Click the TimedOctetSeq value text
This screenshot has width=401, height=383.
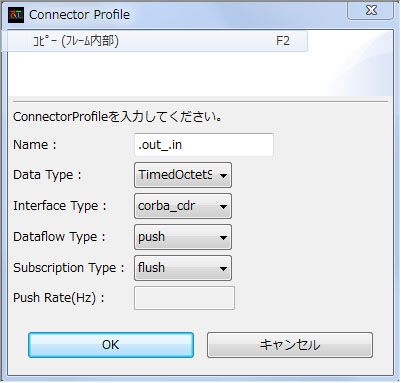pyautogui.click(x=175, y=175)
